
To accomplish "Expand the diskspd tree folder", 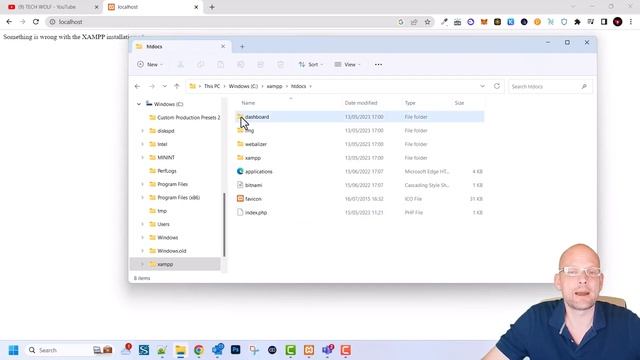I will pos(142,131).
